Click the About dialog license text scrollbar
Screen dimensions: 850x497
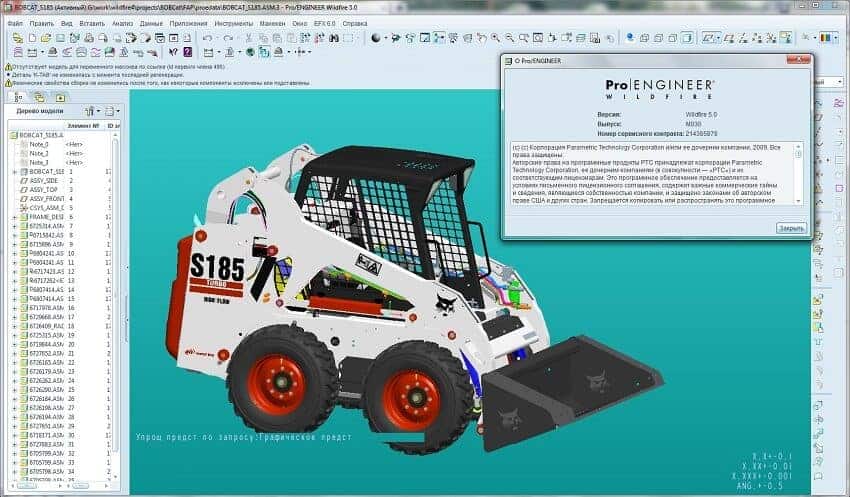coord(798,173)
